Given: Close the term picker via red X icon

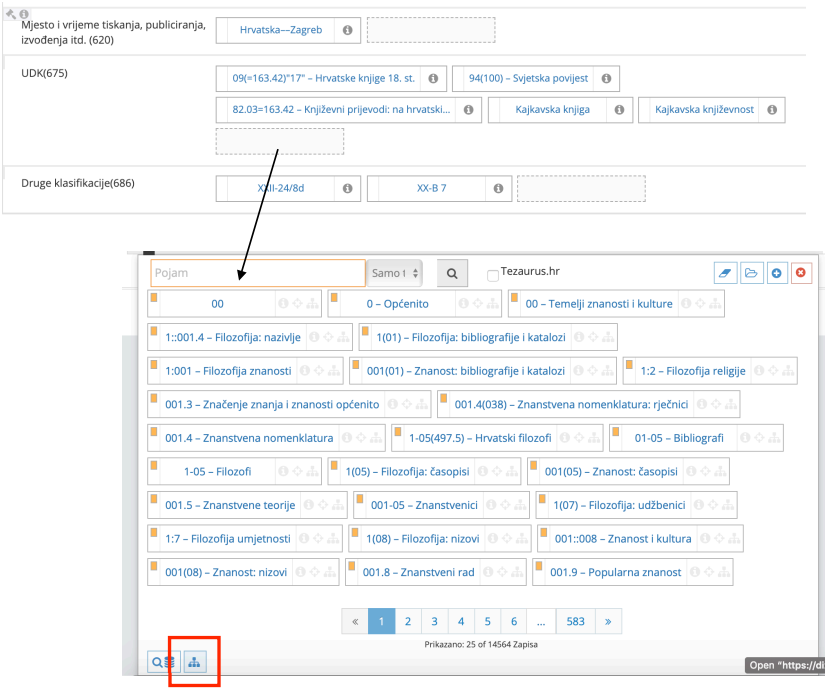Looking at the screenshot, I should tap(801, 272).
